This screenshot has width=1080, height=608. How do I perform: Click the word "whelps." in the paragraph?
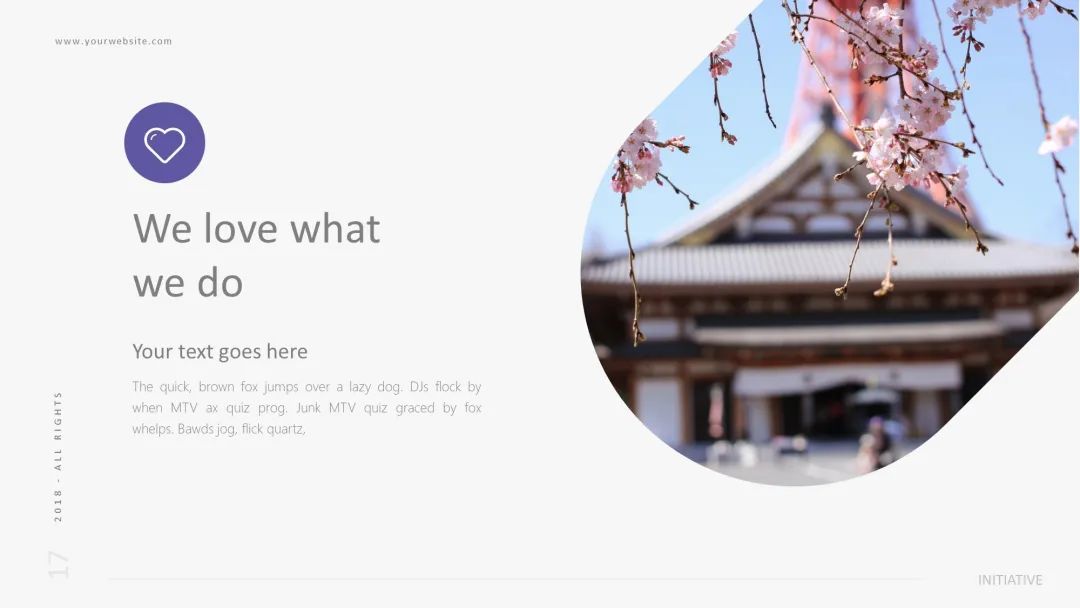[152, 429]
